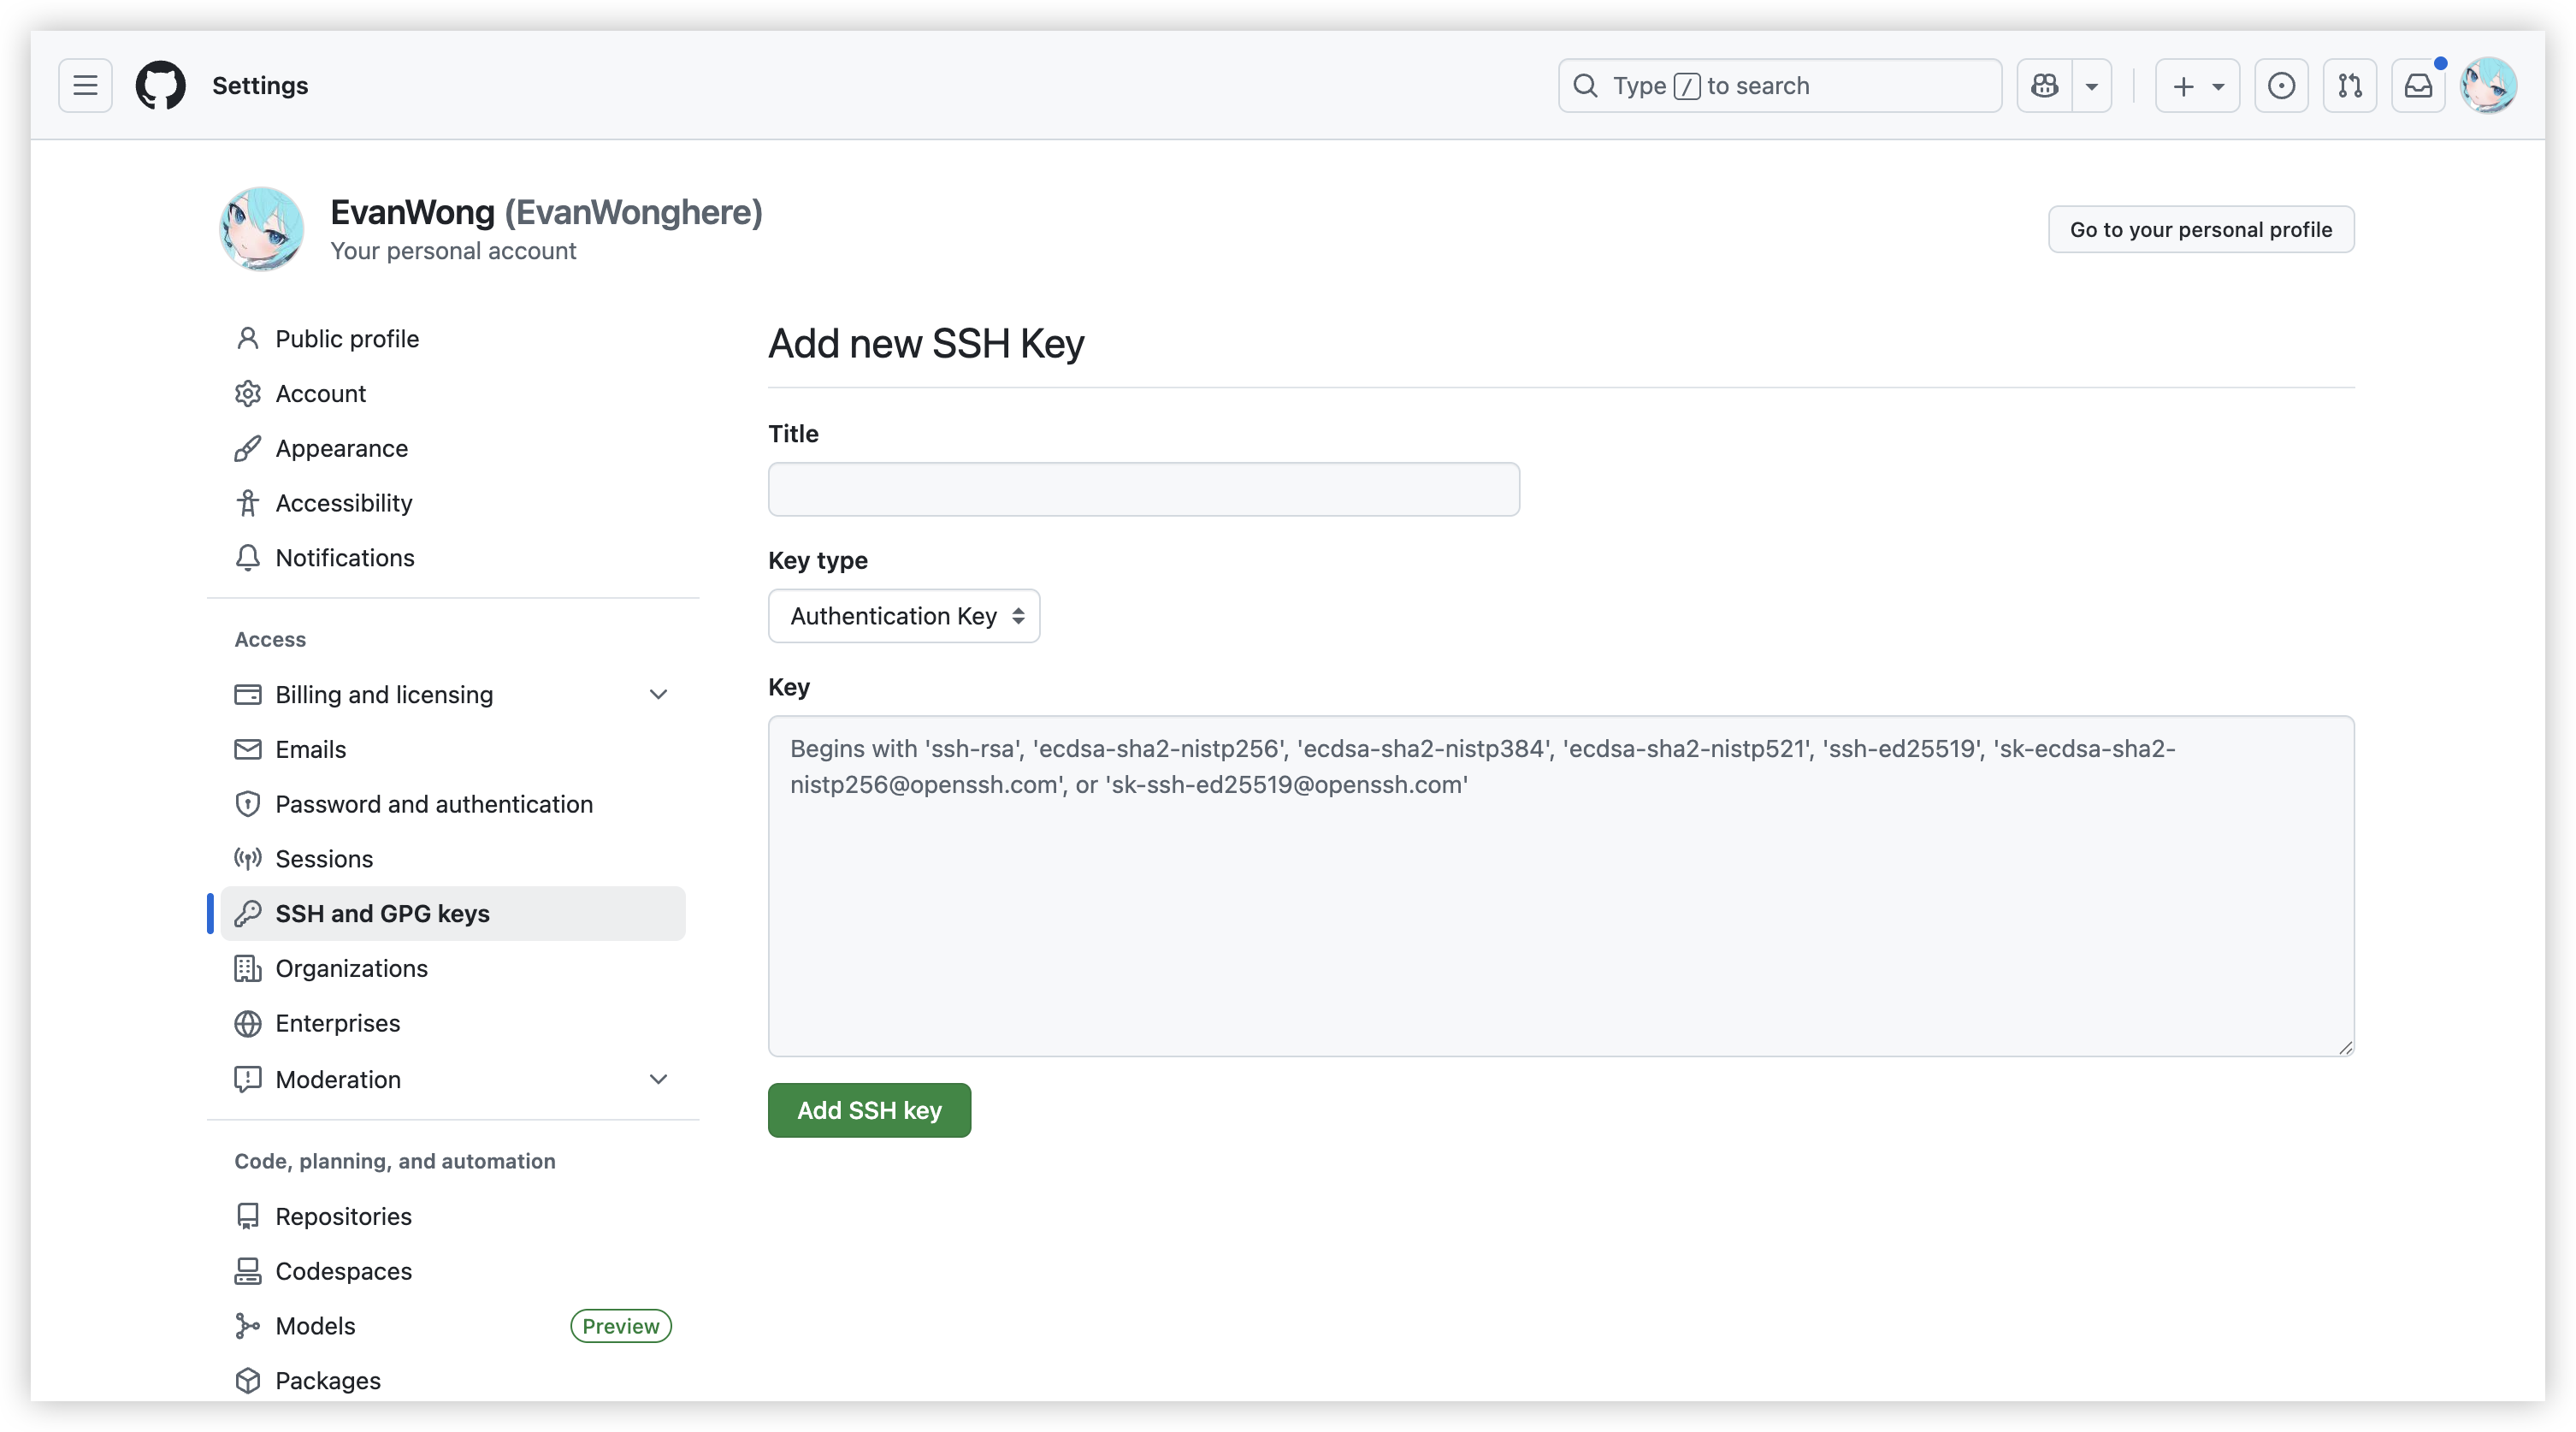This screenshot has height=1432, width=2576.
Task: Open the issues icon in header
Action: click(x=2281, y=86)
